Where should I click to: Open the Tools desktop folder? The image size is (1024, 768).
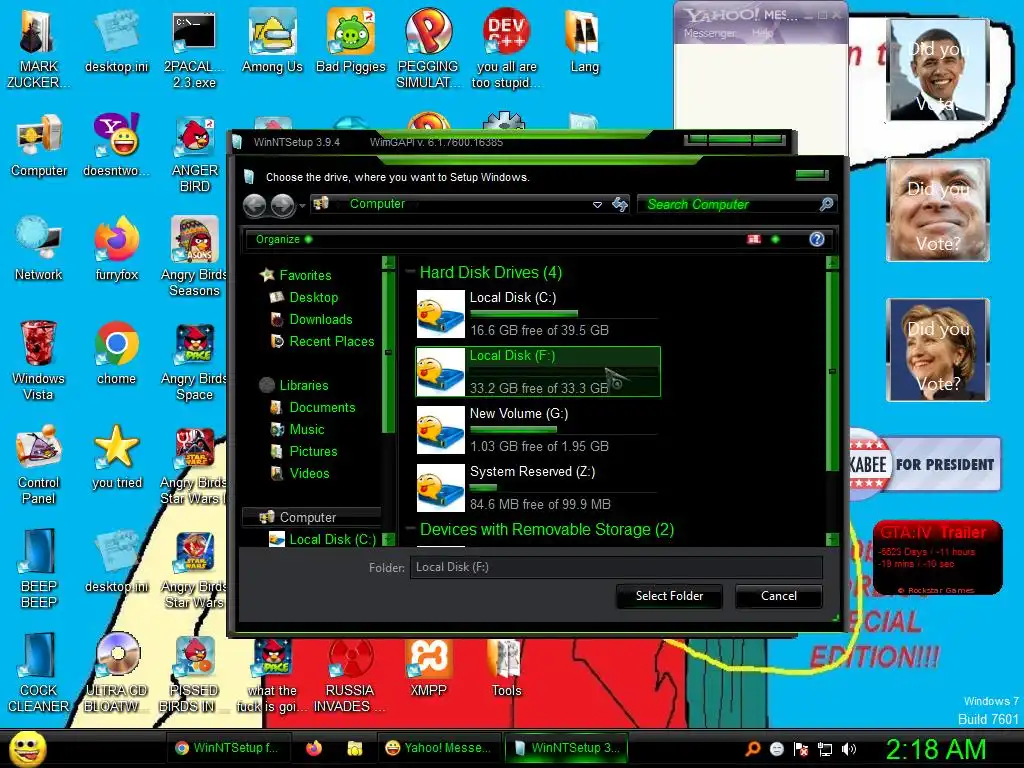[x=506, y=667]
